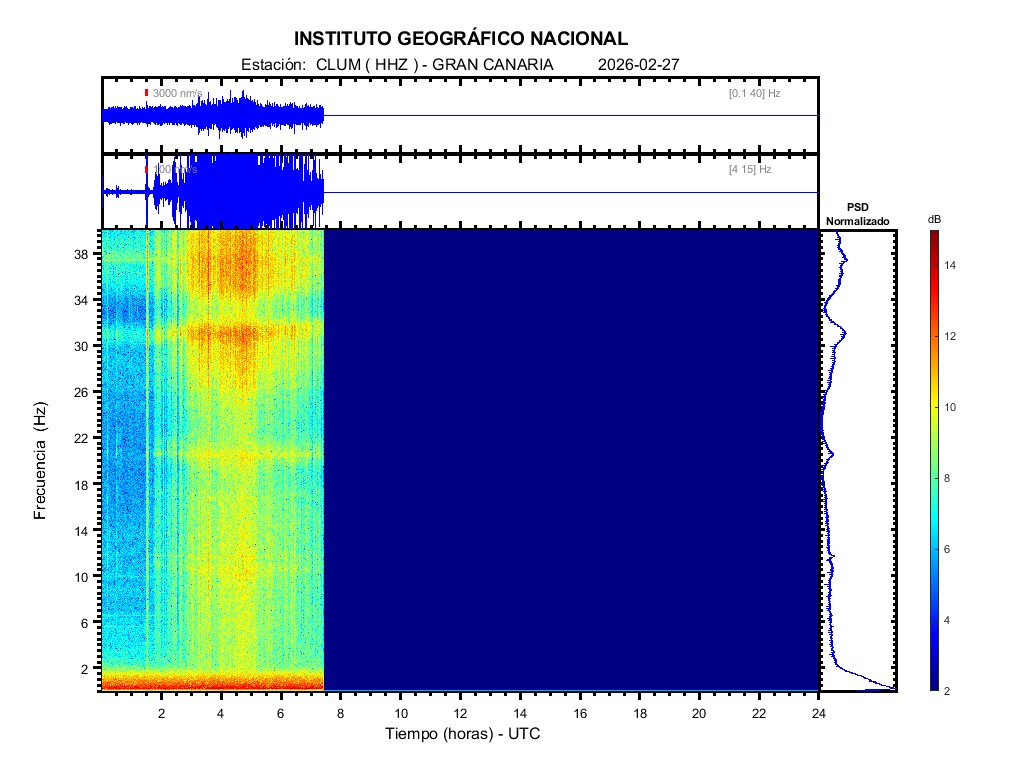The width and height of the screenshot is (1024, 768).
Task: Click the dB label above the colorbar
Action: tap(933, 219)
